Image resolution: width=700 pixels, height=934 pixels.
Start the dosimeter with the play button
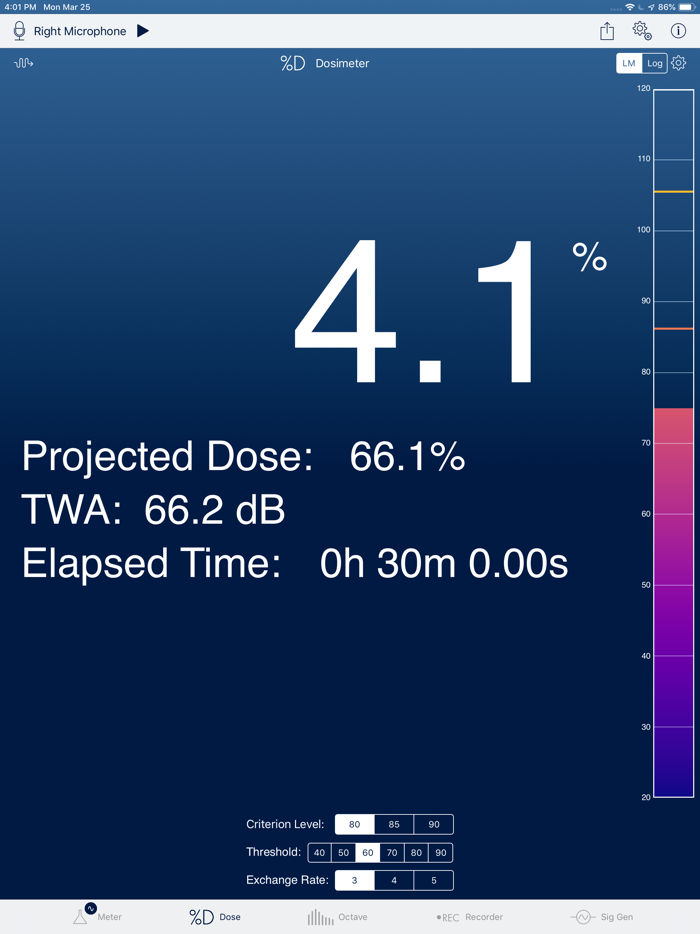[142, 31]
